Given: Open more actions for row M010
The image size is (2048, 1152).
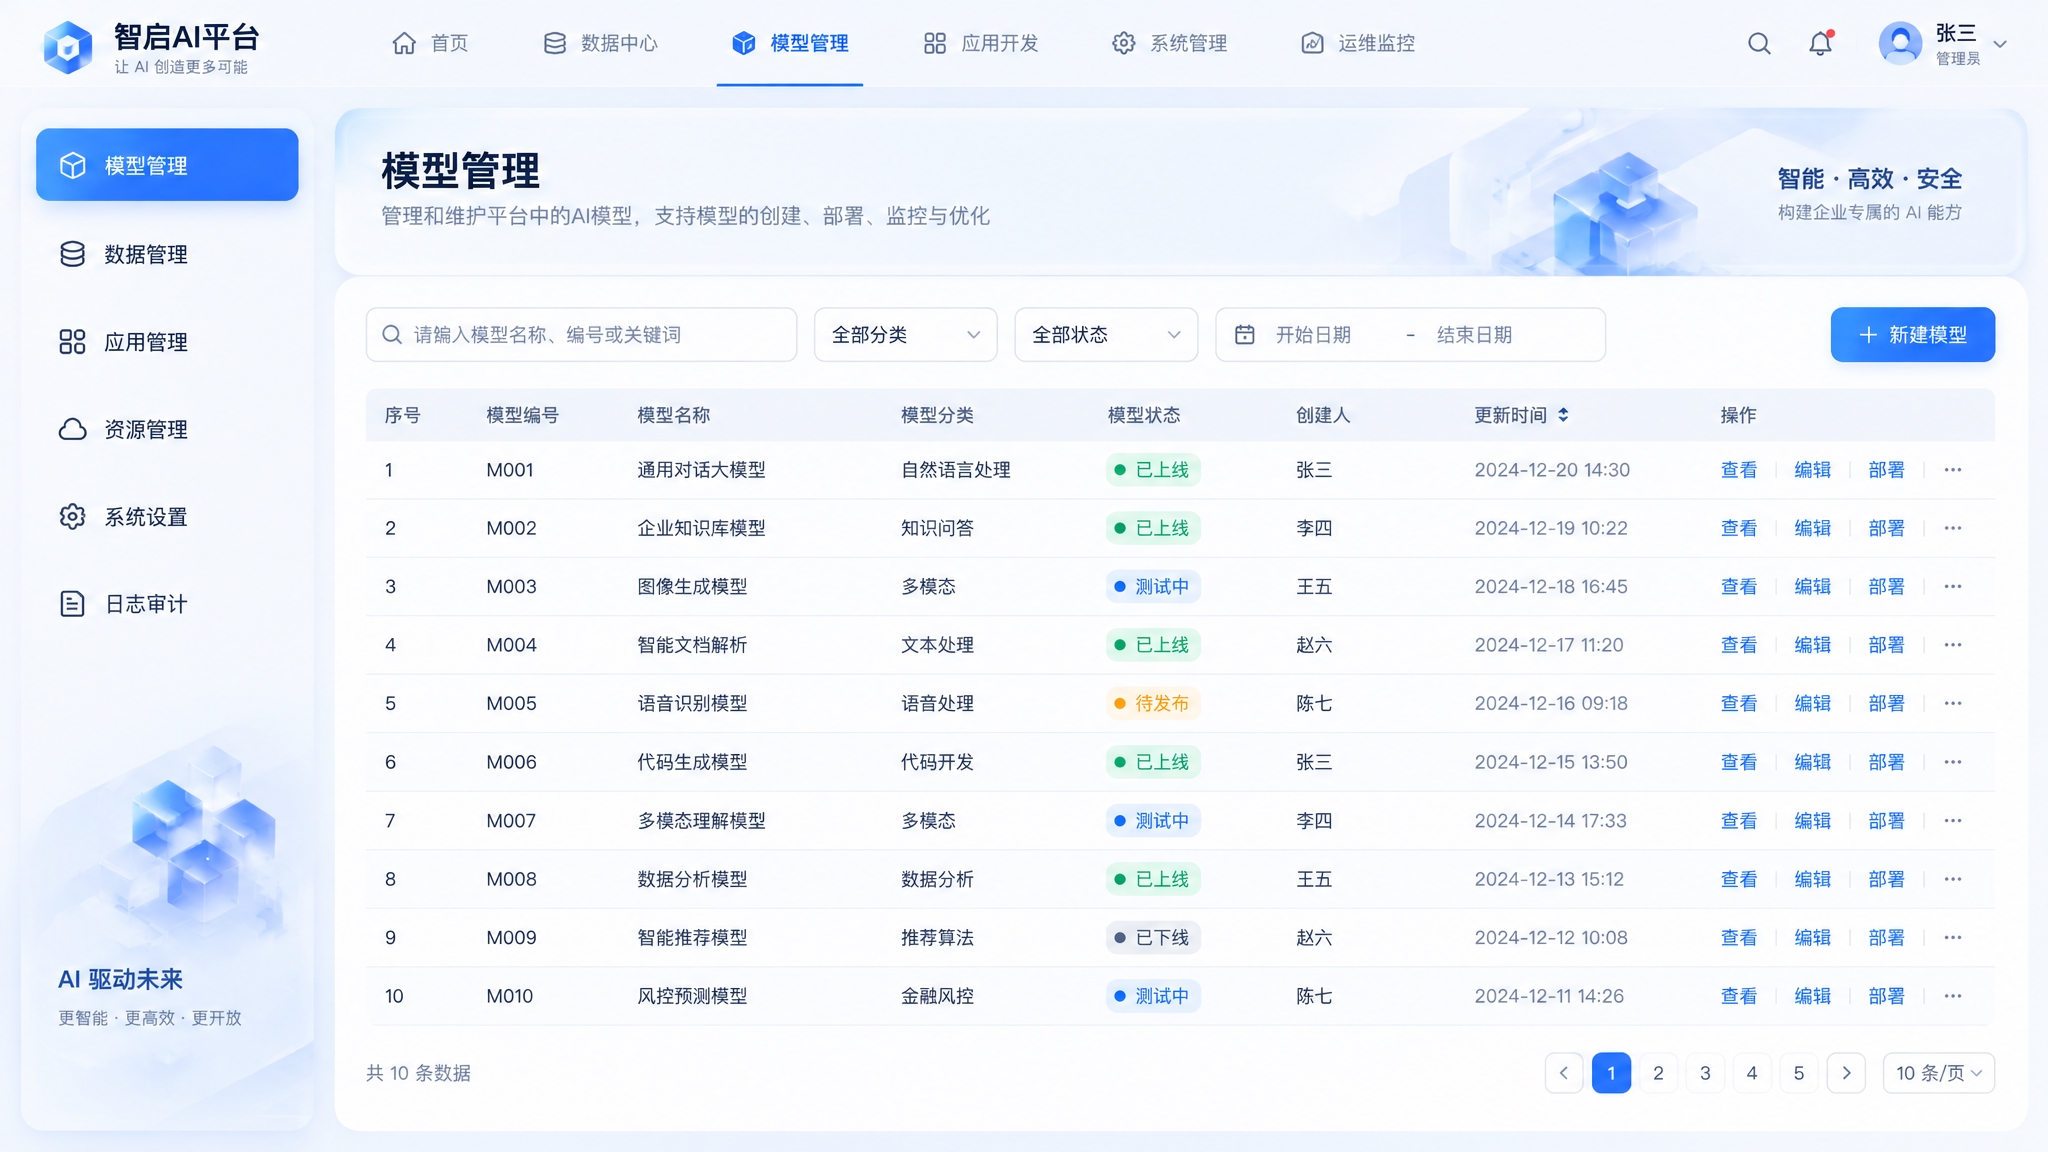Looking at the screenshot, I should click(1953, 996).
